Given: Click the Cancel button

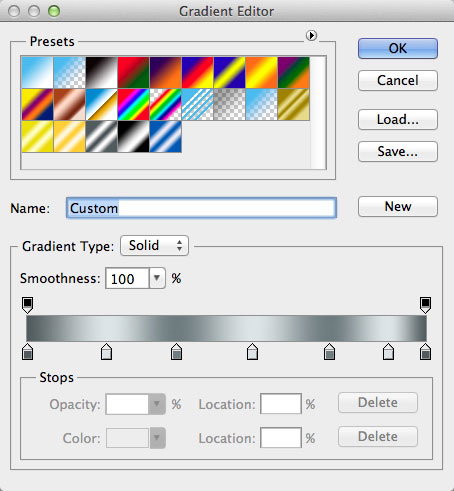Looking at the screenshot, I should [398, 80].
